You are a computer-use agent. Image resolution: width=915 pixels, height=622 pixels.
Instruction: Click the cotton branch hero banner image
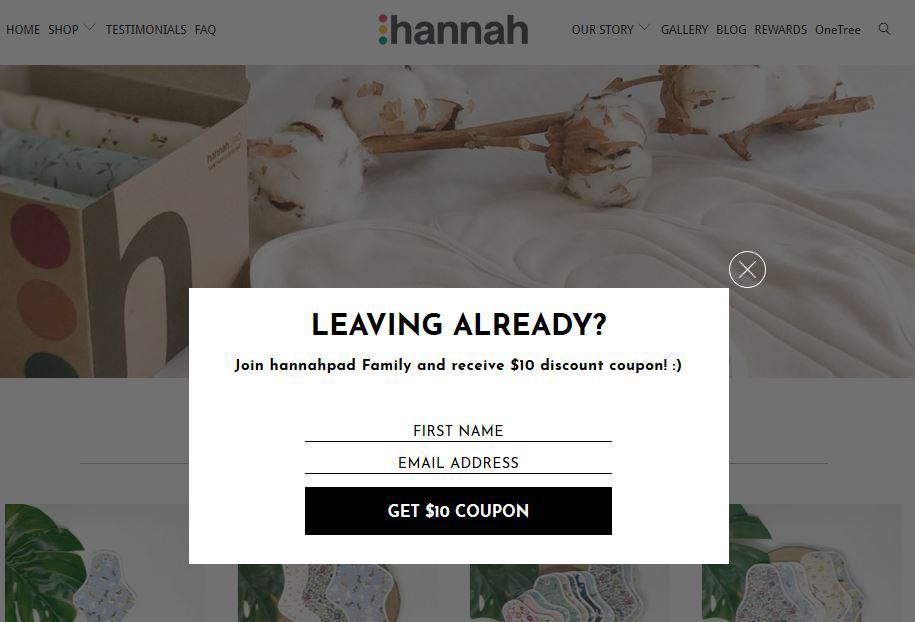[458, 176]
